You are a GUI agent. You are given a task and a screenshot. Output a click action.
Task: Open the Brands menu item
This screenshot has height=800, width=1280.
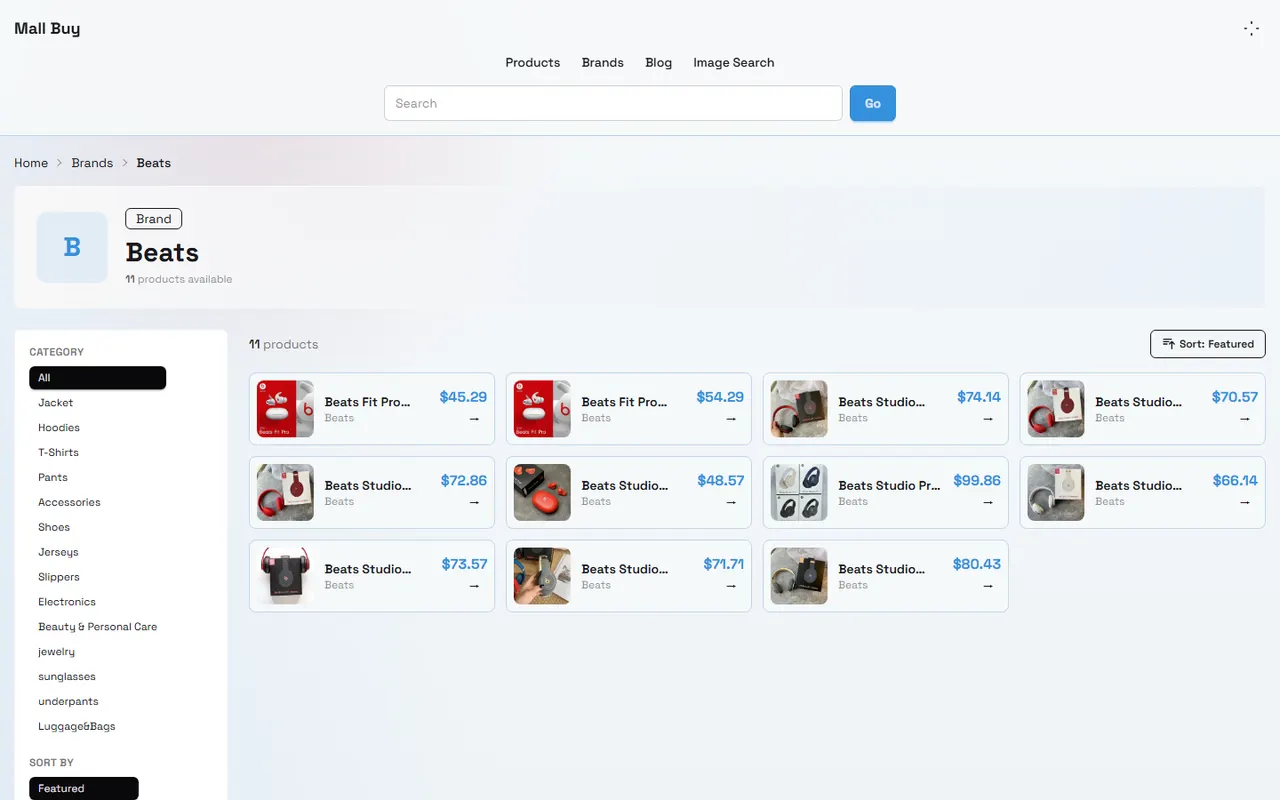(x=603, y=62)
